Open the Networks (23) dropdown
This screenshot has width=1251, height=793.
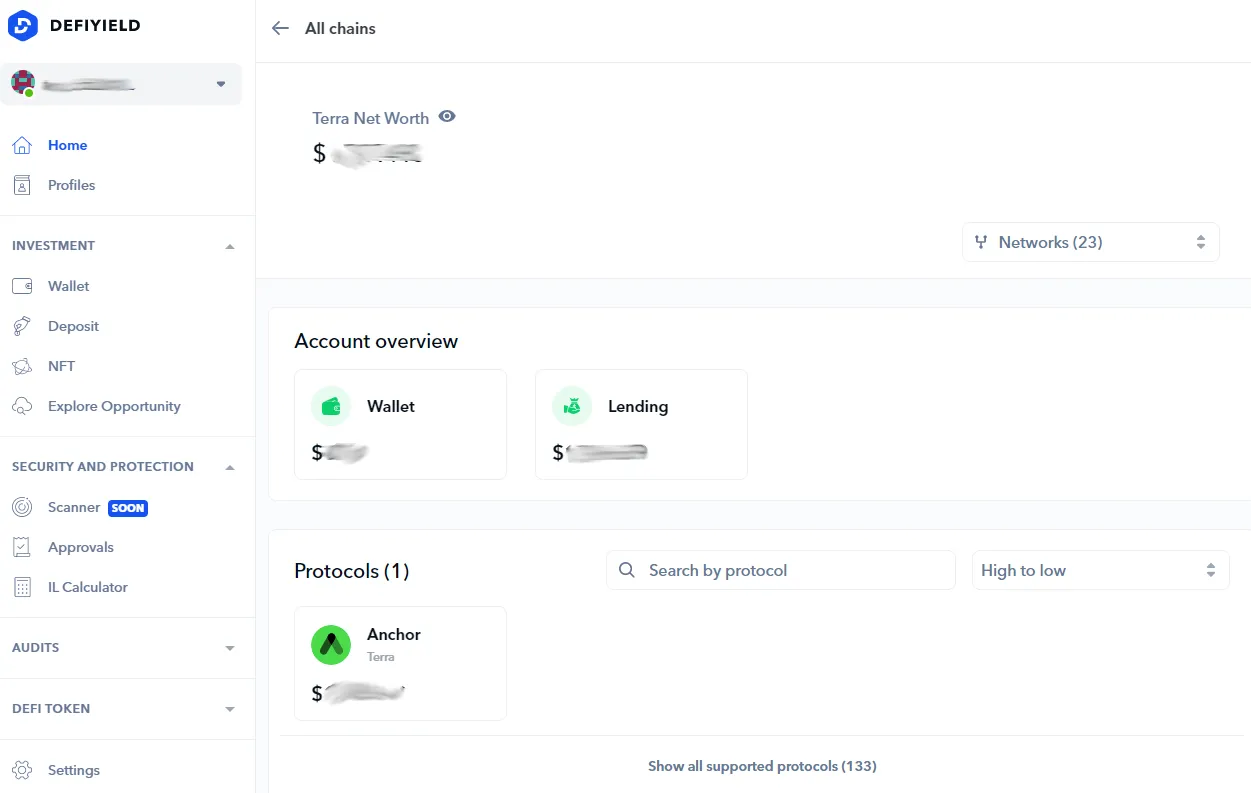[x=1091, y=242]
